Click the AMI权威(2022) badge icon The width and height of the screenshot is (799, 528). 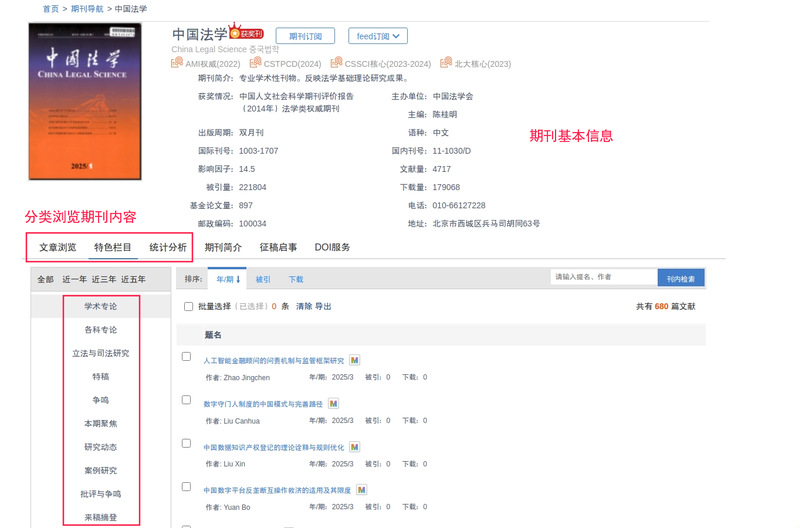pyautogui.click(x=177, y=64)
